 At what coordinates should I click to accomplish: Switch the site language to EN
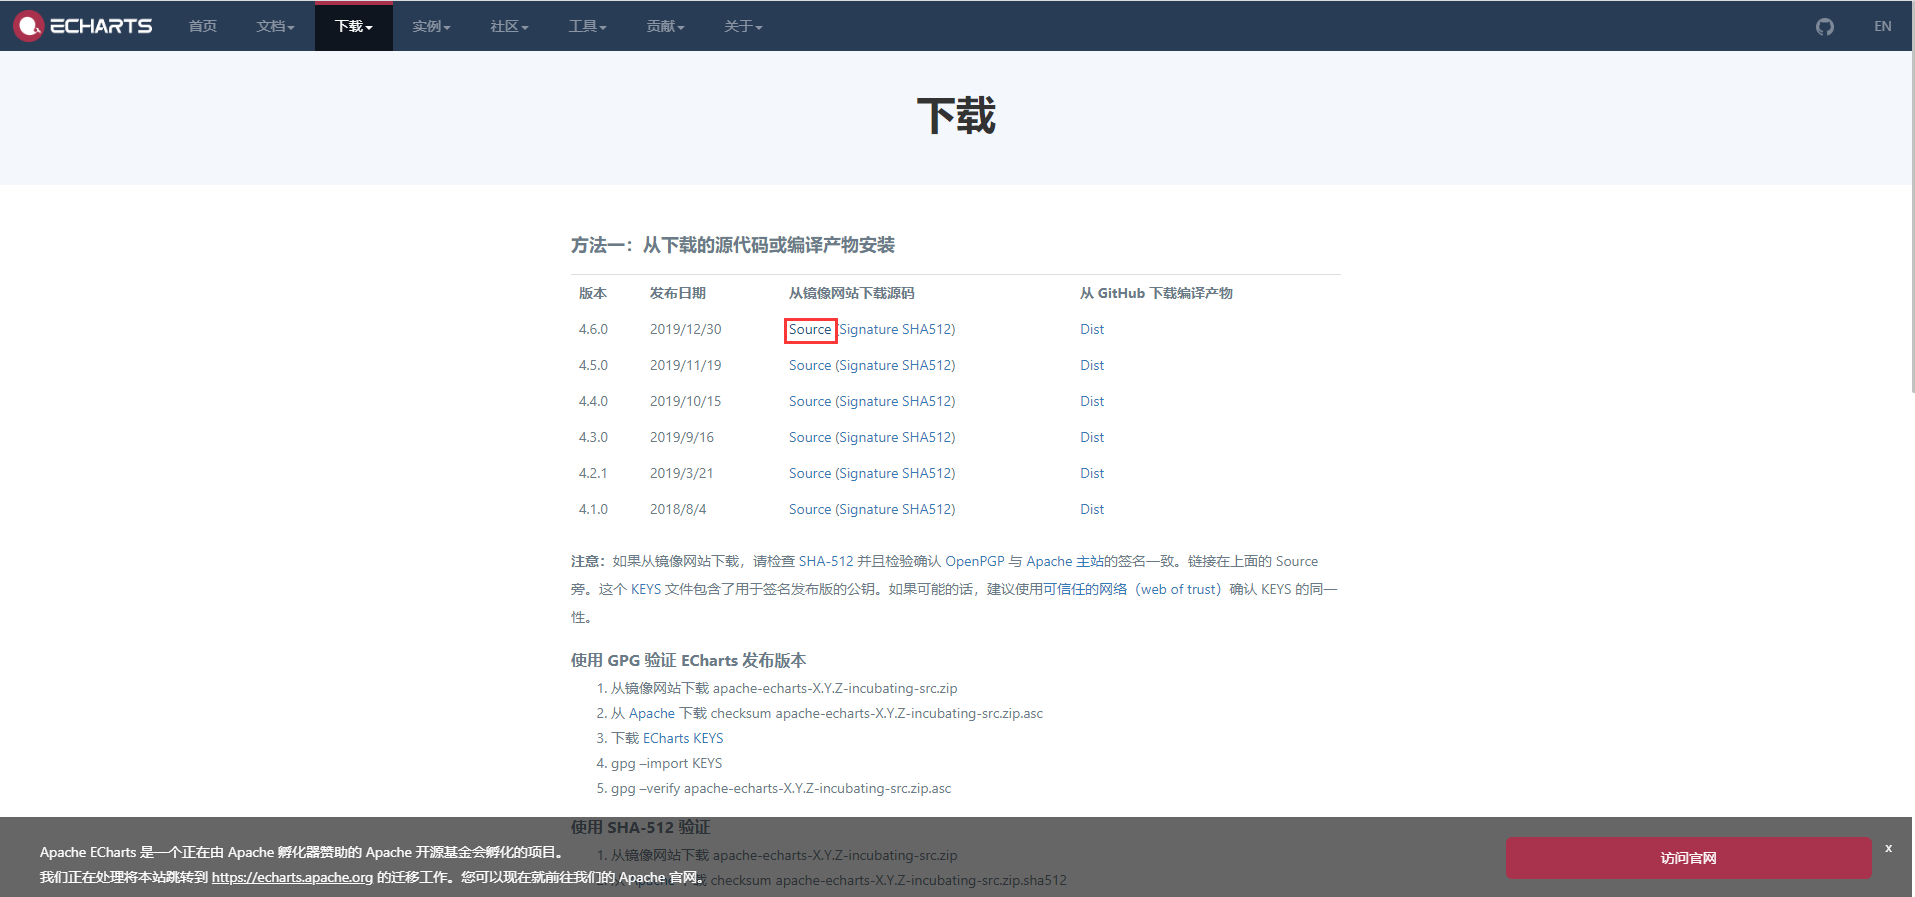pos(1883,26)
